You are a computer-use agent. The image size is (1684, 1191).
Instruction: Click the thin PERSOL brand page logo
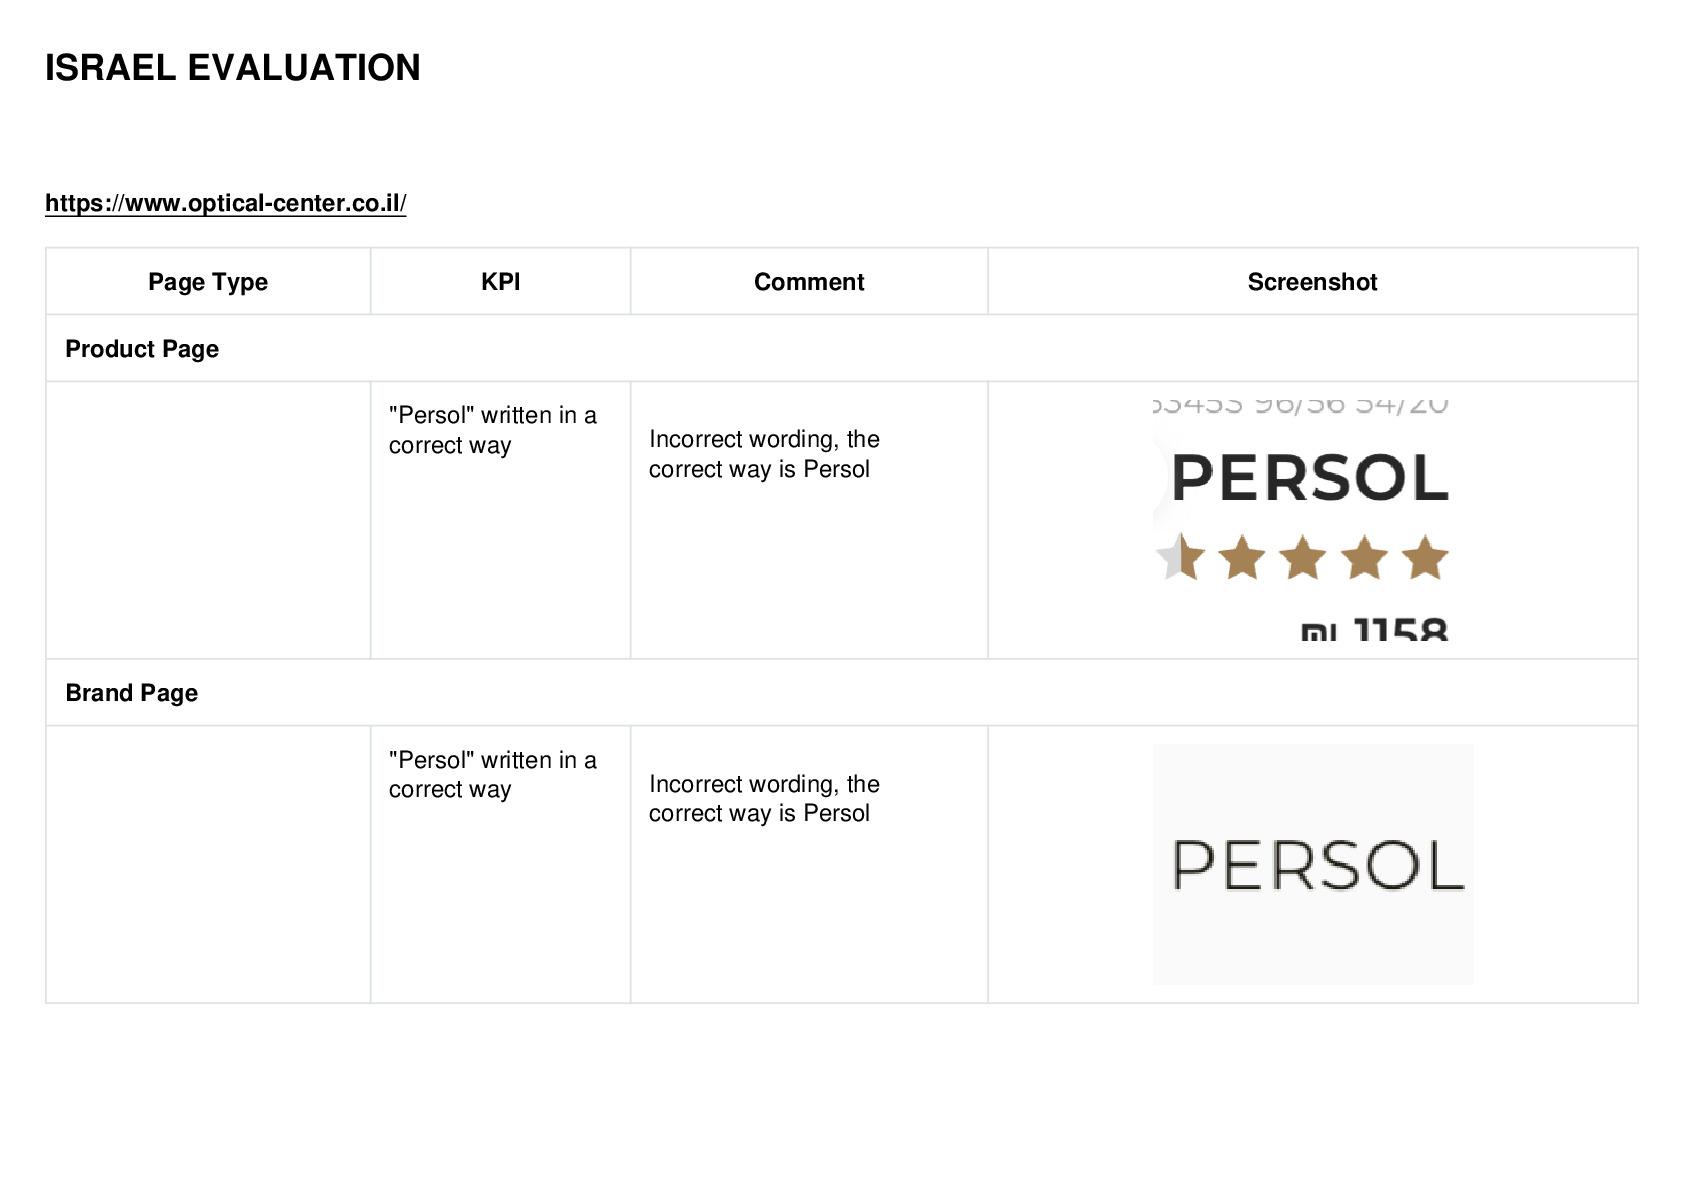point(1317,865)
